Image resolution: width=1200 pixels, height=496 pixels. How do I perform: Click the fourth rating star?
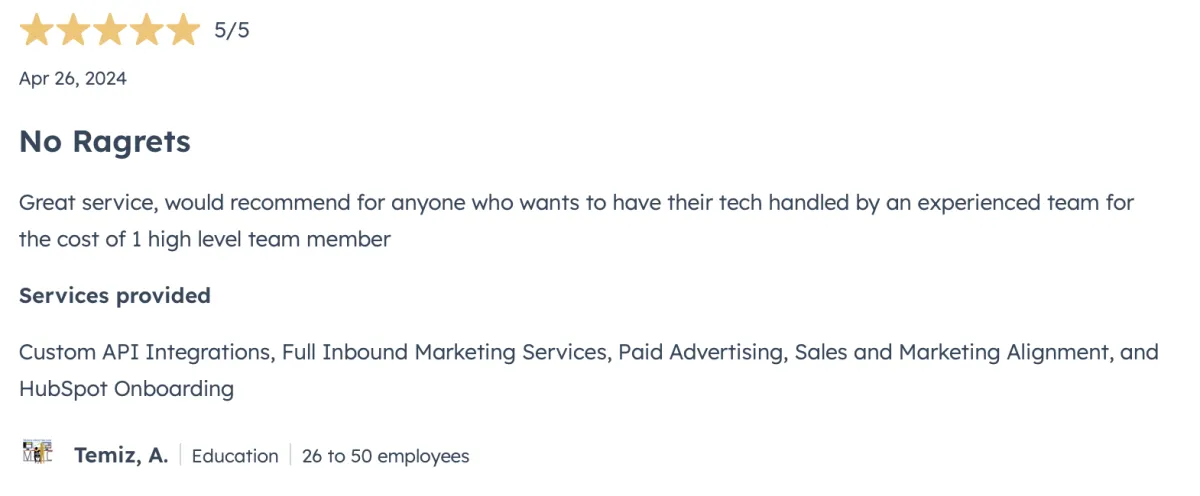[147, 30]
